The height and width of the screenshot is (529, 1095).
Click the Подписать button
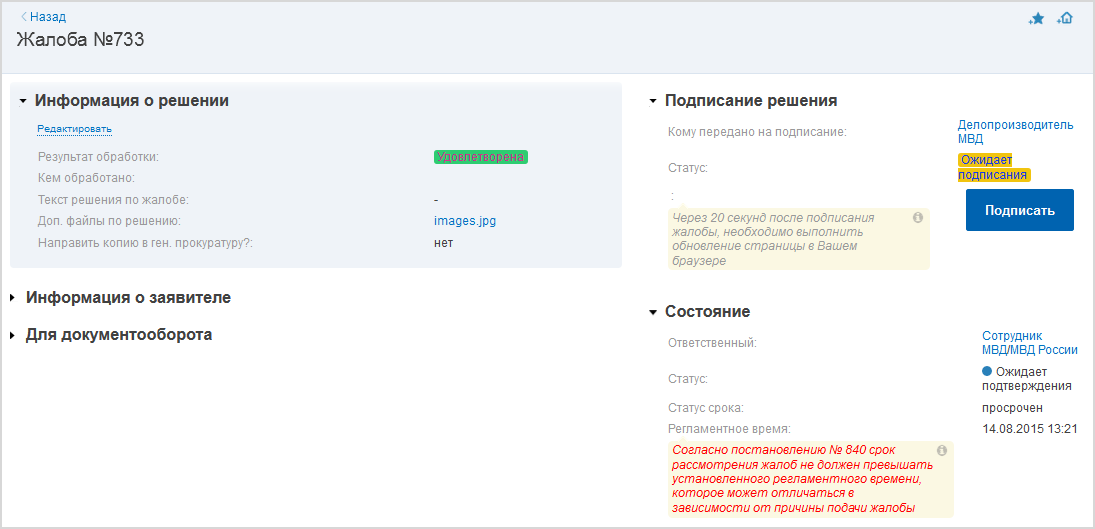tap(1020, 210)
